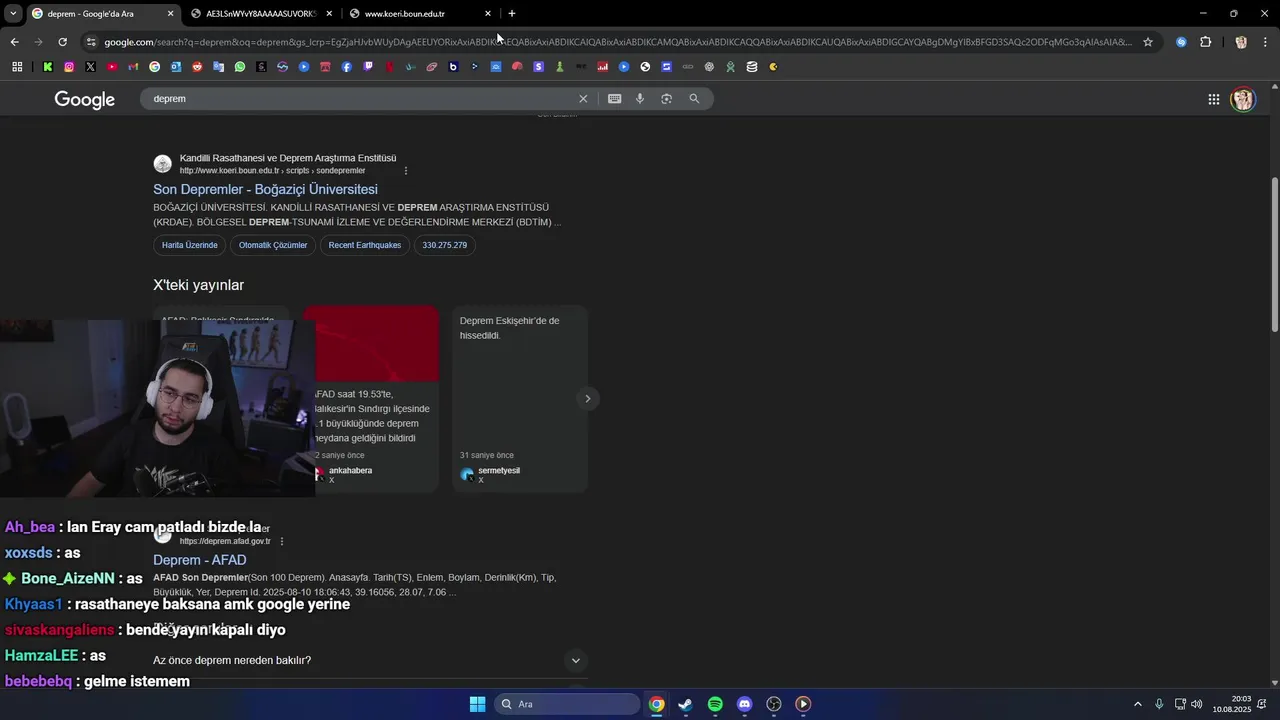The image size is (1280, 720).
Task: Open Chrome from the taskbar
Action: point(656,704)
